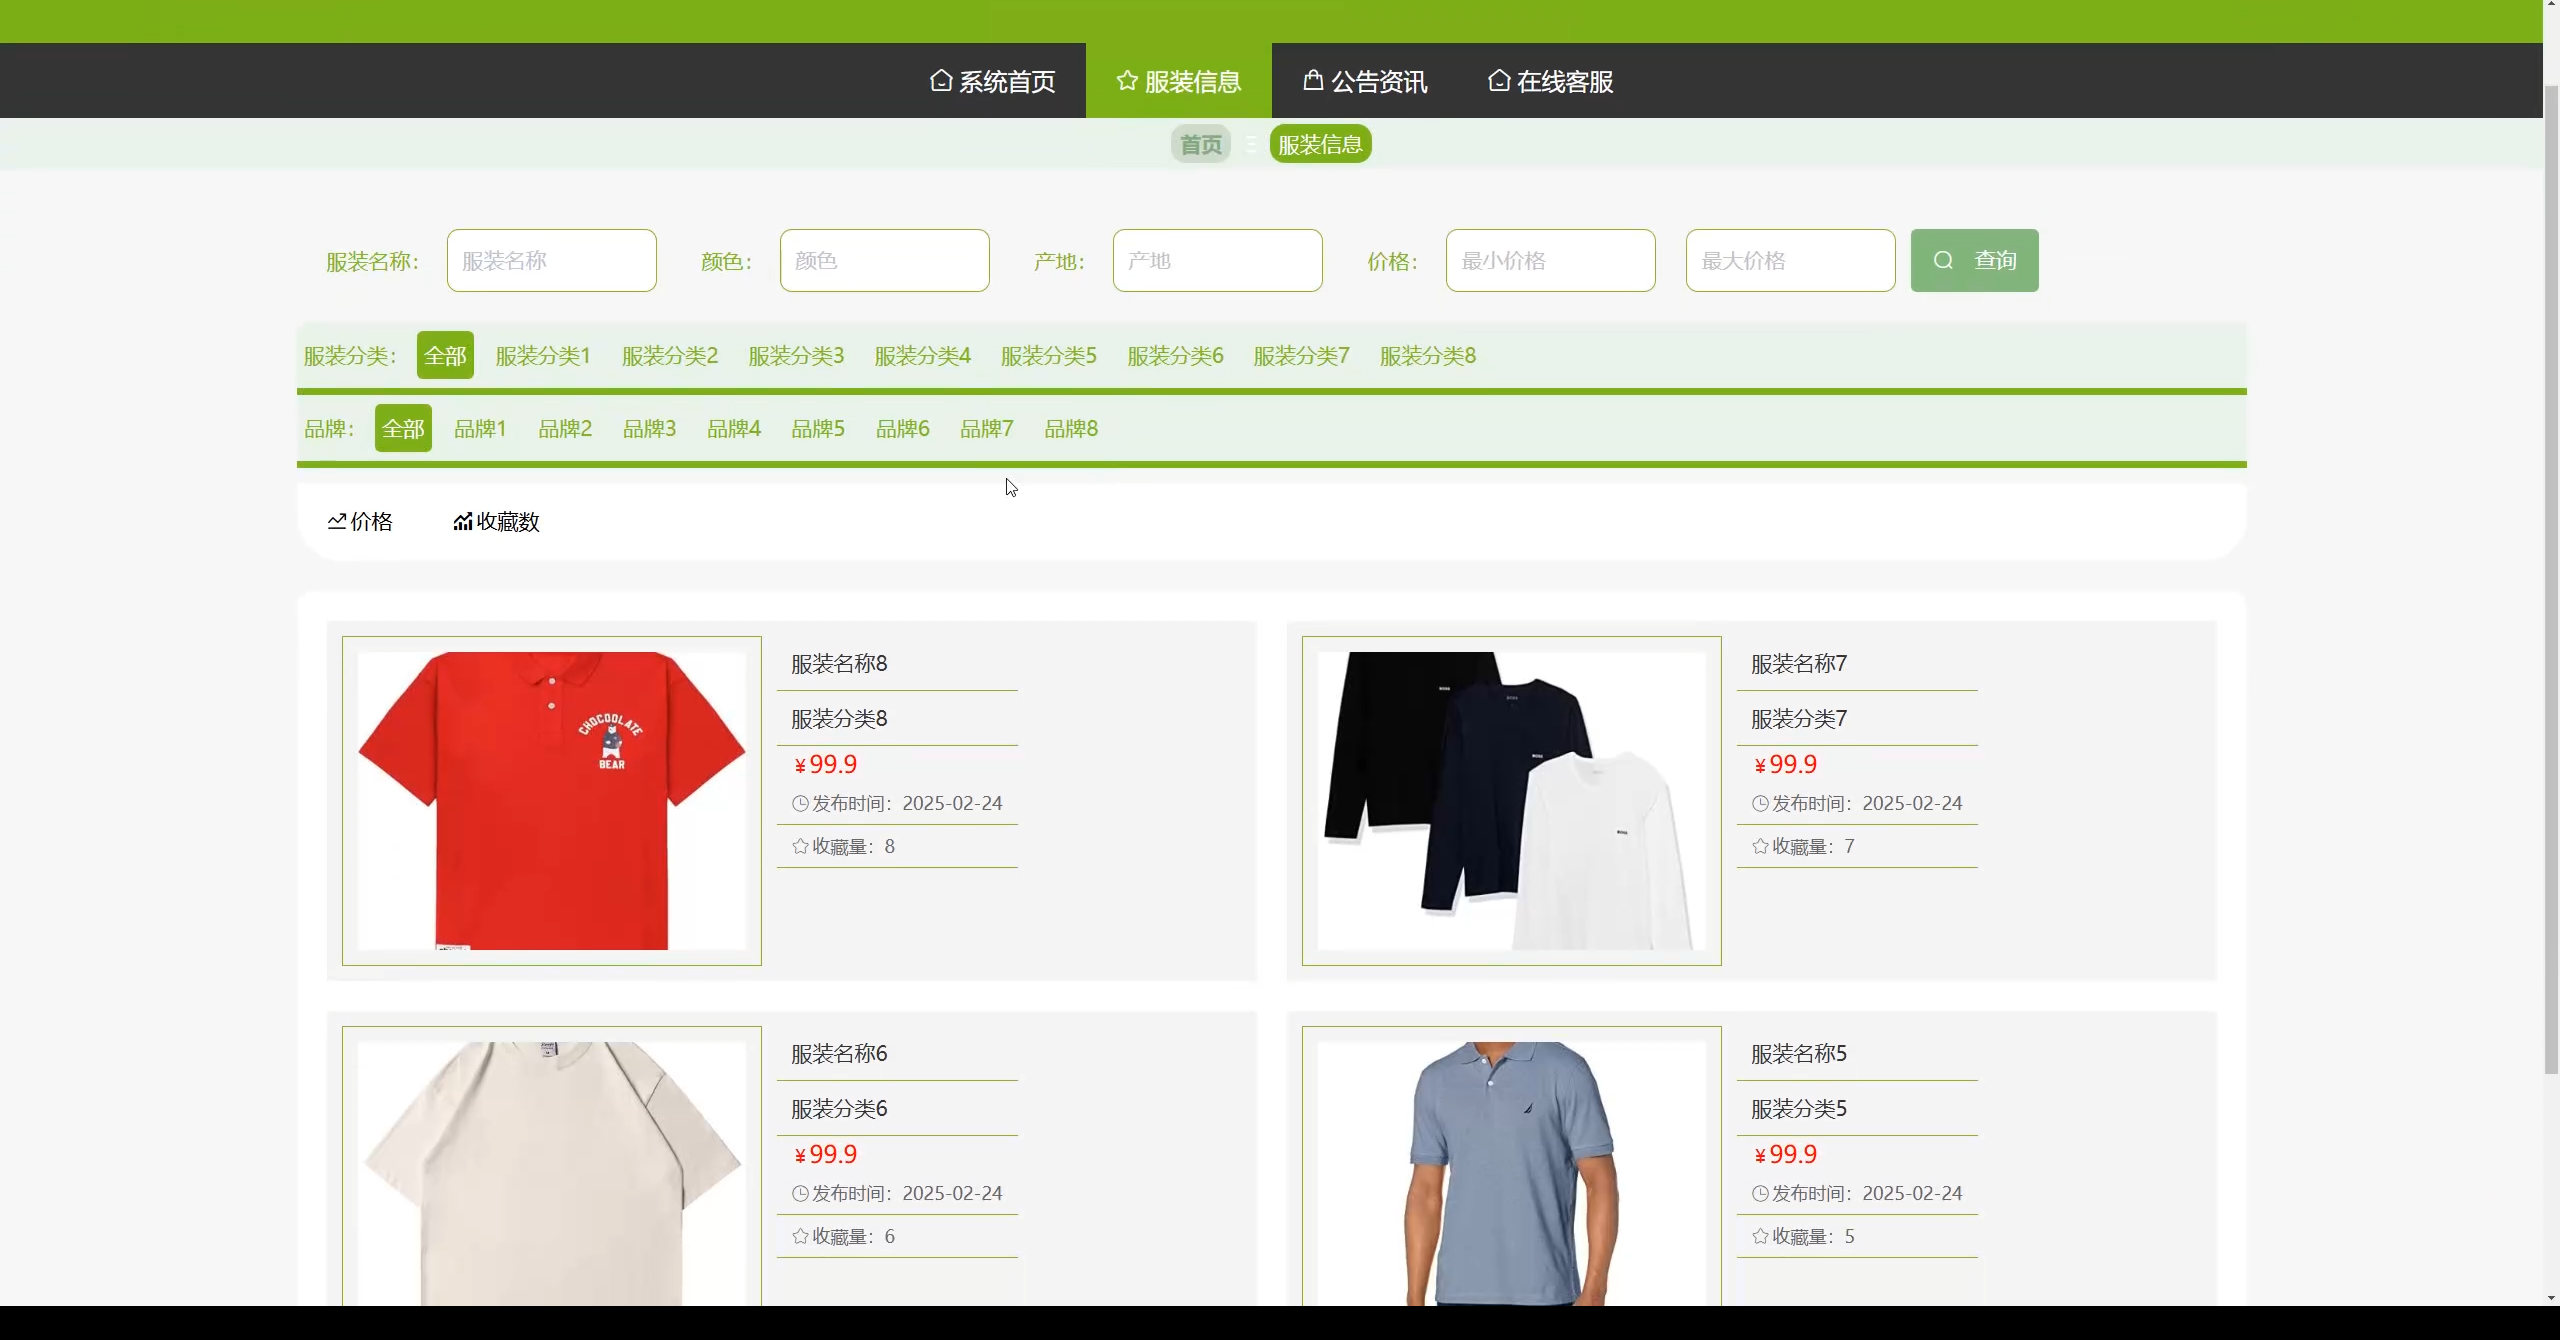Viewport: 2560px width, 1340px height.
Task: Select 服装分类8 category filter
Action: [x=1427, y=356]
